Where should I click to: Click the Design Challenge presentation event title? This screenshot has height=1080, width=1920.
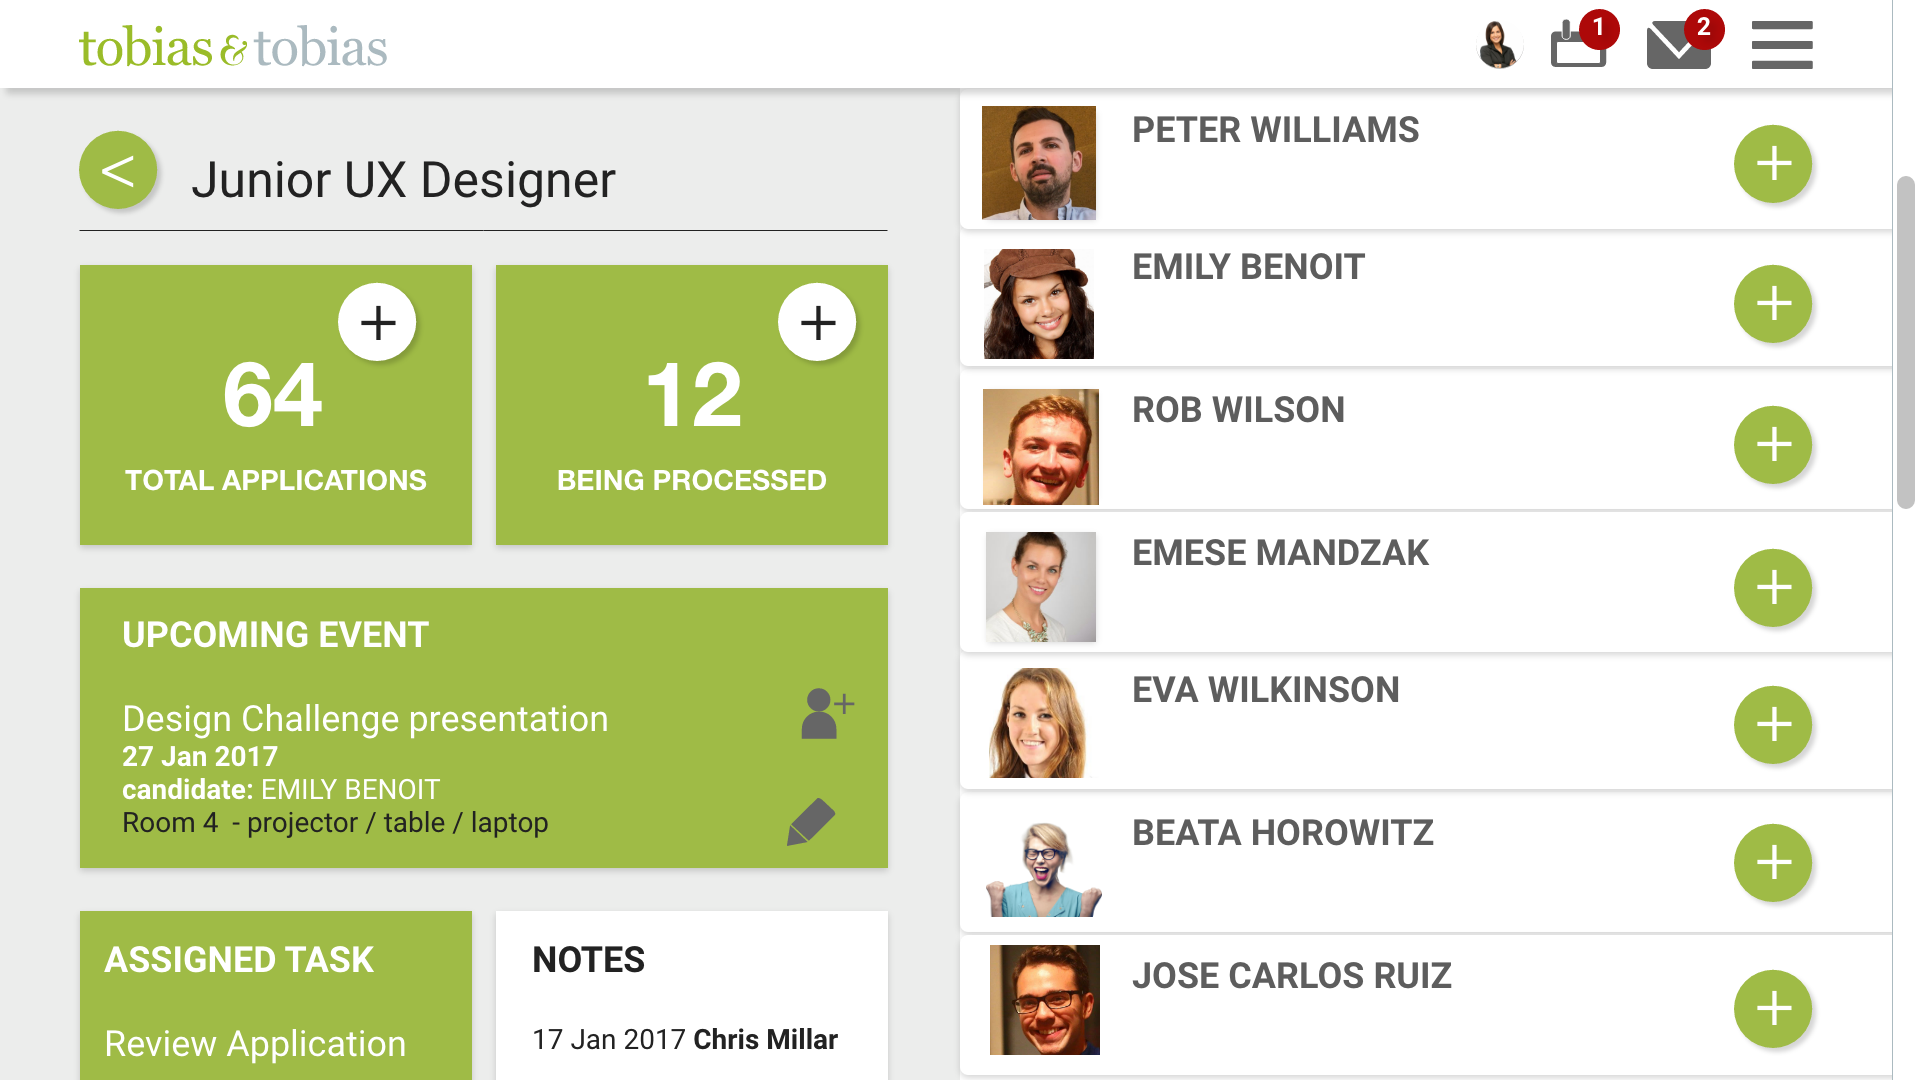click(365, 719)
